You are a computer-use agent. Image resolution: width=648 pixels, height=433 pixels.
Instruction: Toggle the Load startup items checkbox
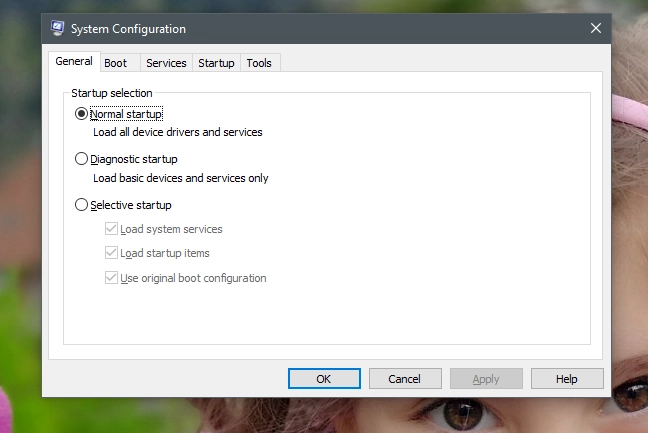(111, 252)
